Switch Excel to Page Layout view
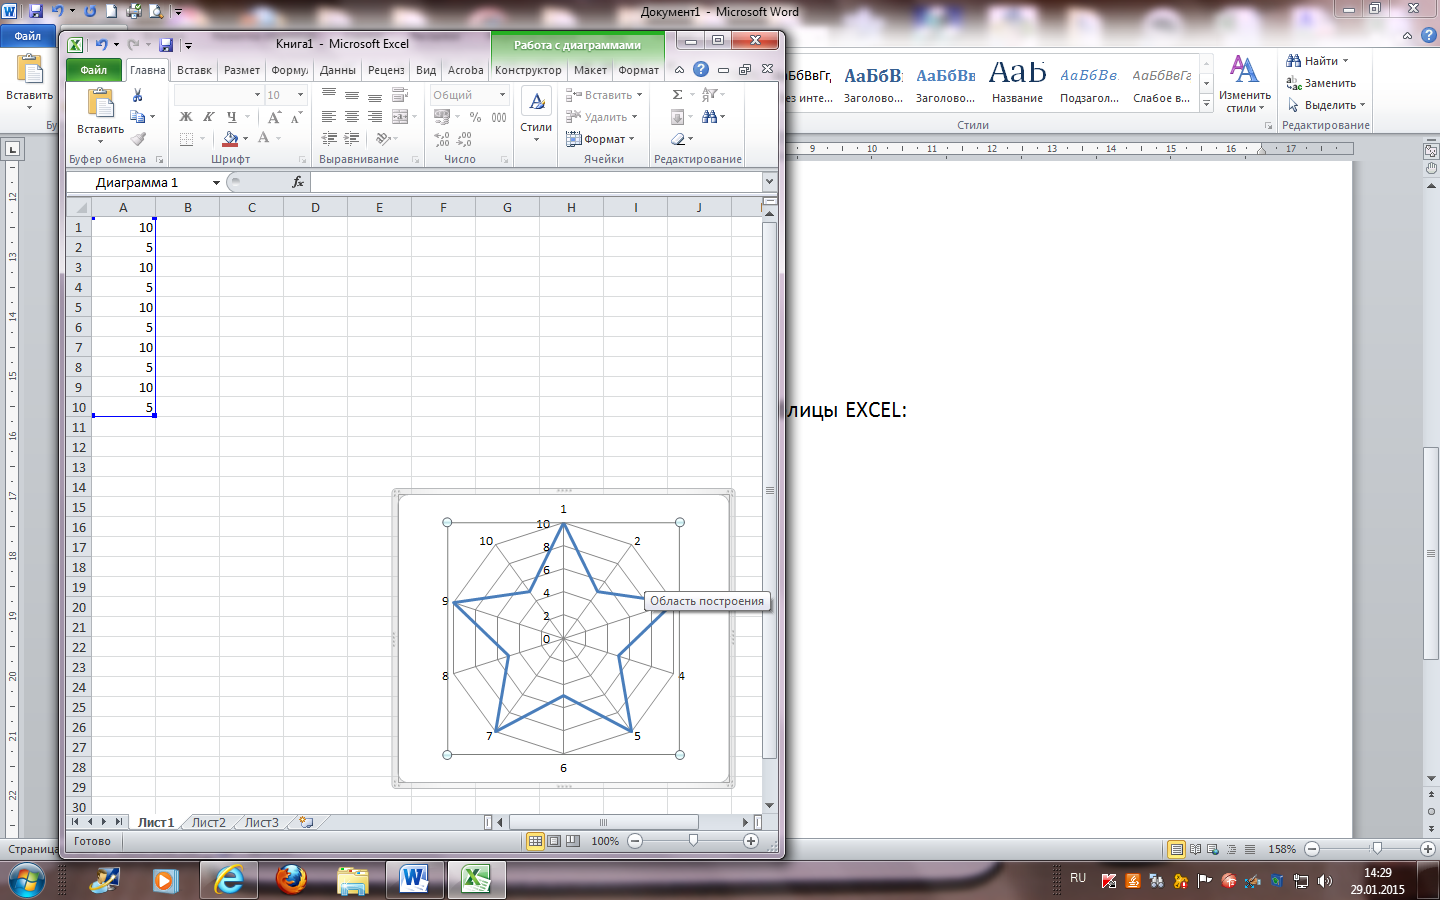The height and width of the screenshot is (900, 1440). (554, 841)
